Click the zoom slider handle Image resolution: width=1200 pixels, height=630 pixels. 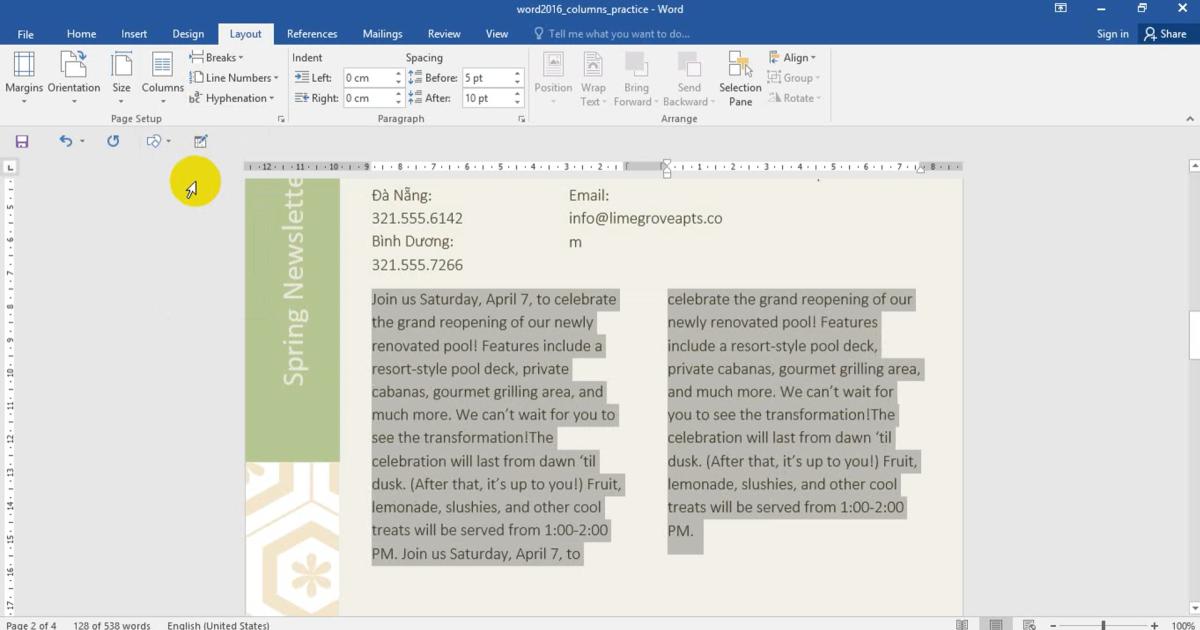pos(1103,625)
